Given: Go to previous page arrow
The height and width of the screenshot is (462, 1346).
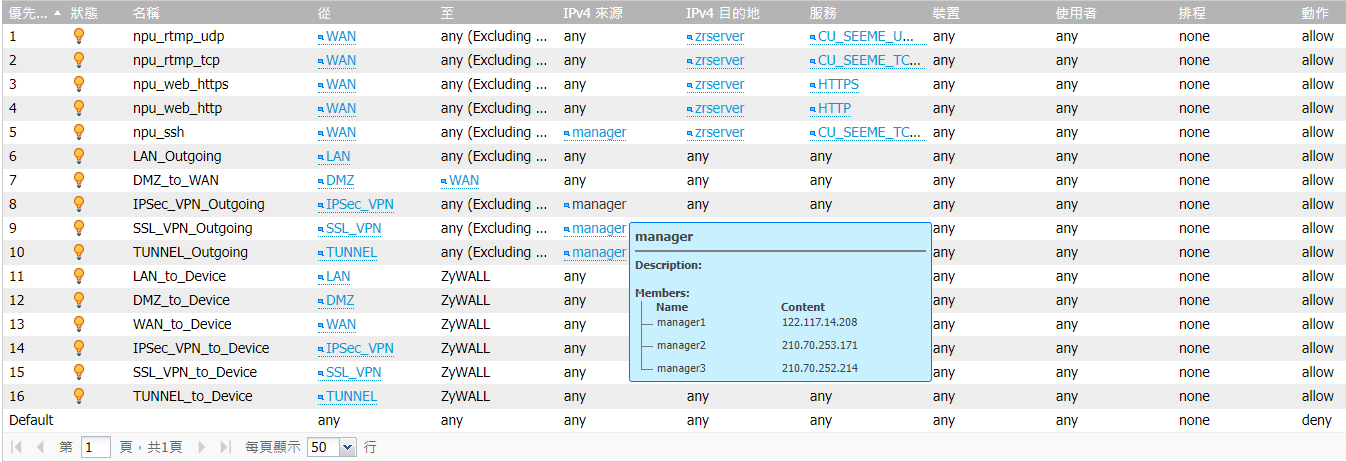Looking at the screenshot, I should [x=40, y=447].
